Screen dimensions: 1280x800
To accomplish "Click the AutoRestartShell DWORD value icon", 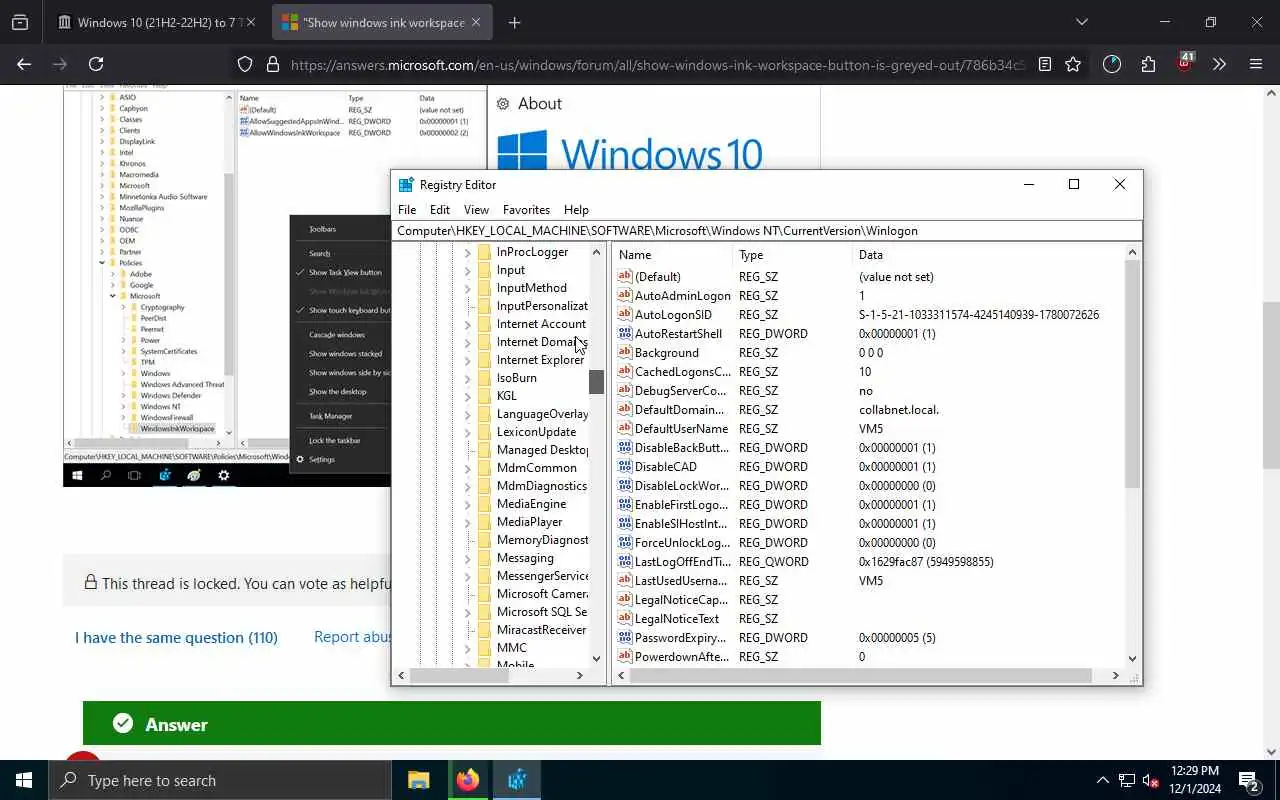I will (x=625, y=334).
